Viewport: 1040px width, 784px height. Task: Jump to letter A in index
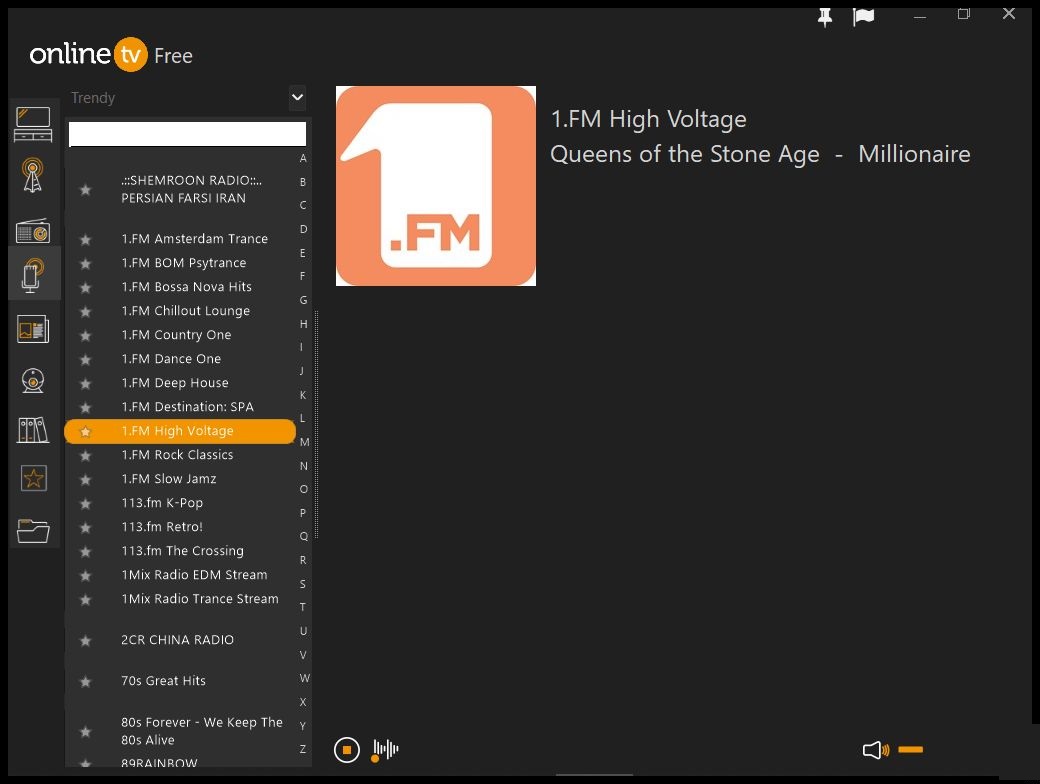(303, 158)
